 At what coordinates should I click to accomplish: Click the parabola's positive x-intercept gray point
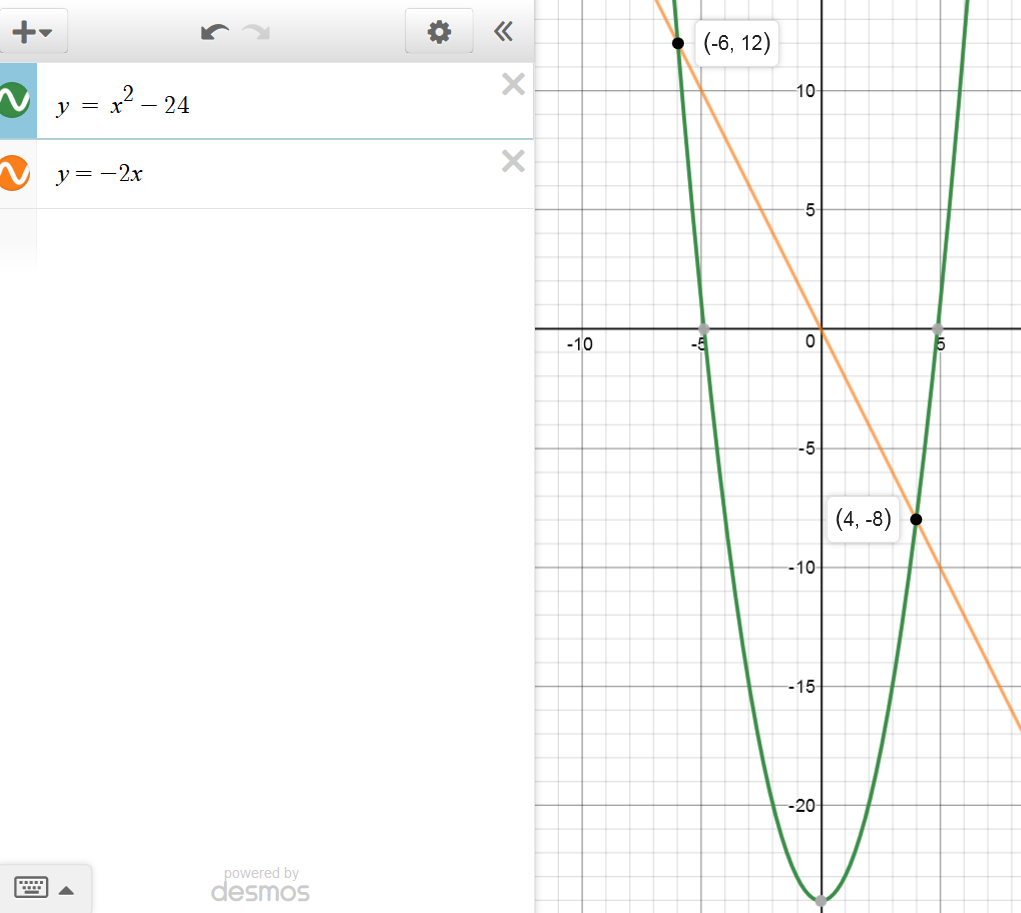[x=938, y=328]
